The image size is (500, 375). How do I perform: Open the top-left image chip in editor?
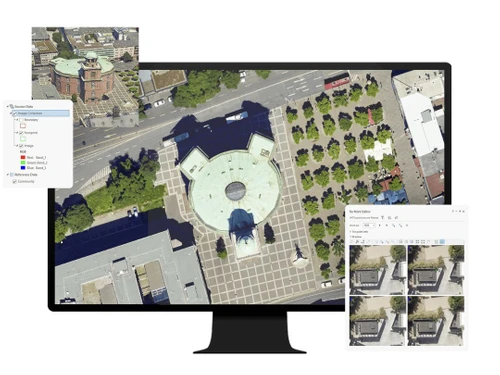tap(377, 270)
